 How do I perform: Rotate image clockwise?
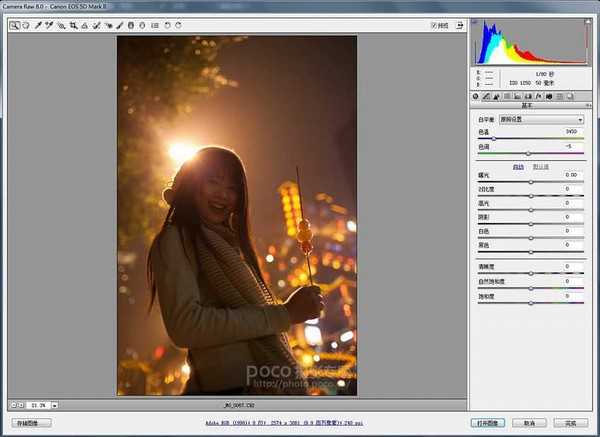[178, 25]
